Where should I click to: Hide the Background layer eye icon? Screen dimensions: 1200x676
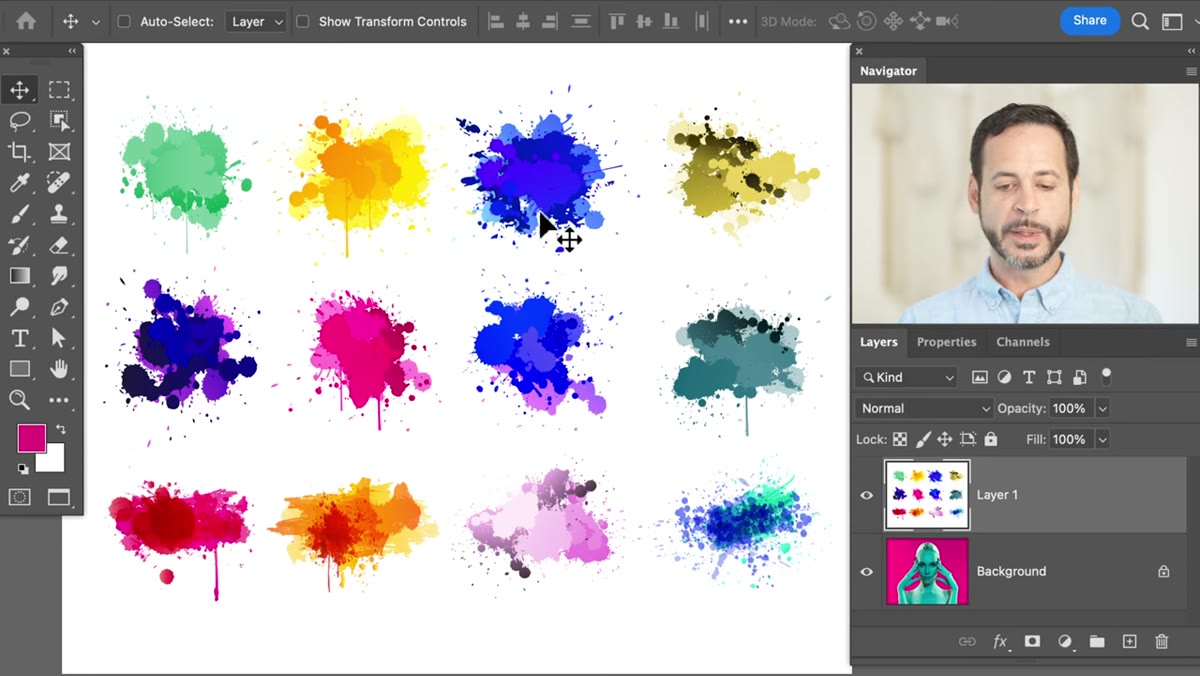coord(867,572)
